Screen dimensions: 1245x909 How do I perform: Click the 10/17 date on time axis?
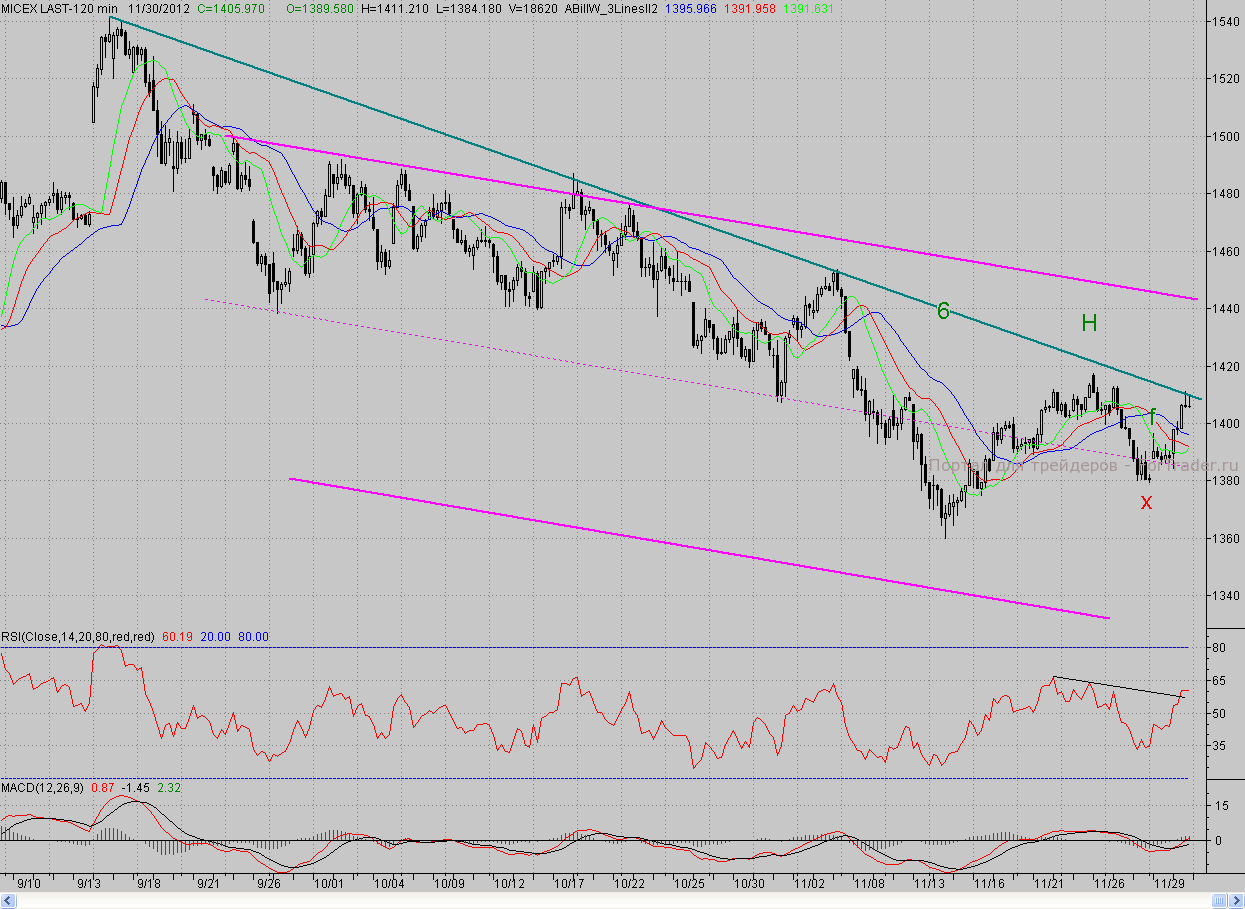pyautogui.click(x=570, y=884)
